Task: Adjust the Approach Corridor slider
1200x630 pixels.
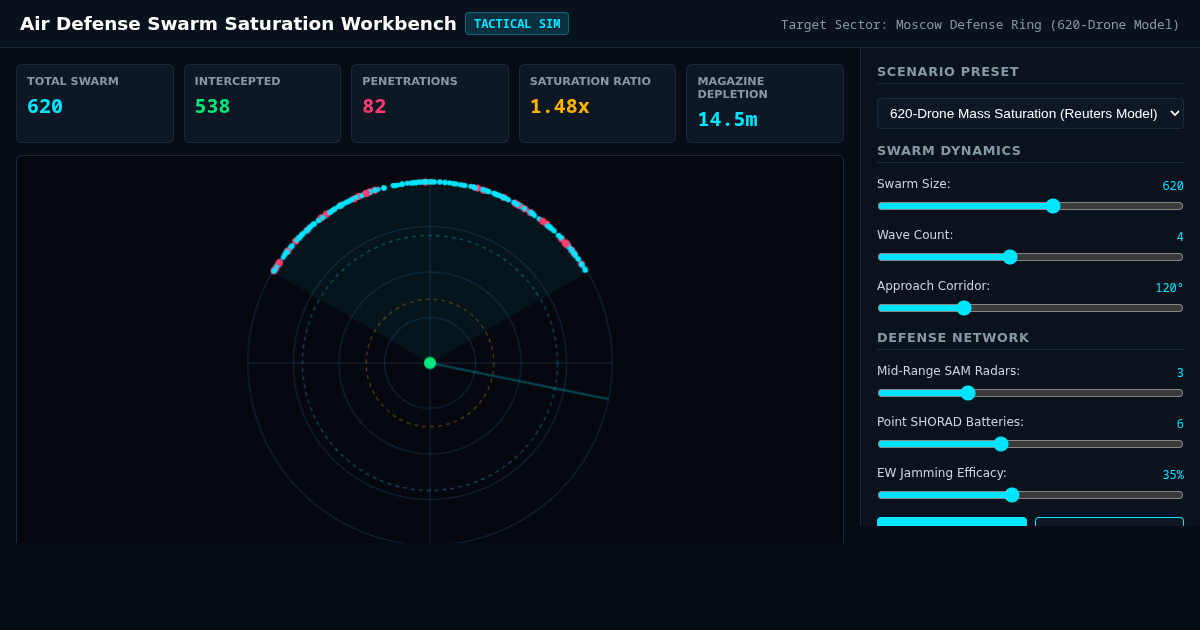Action: [x=1030, y=308]
